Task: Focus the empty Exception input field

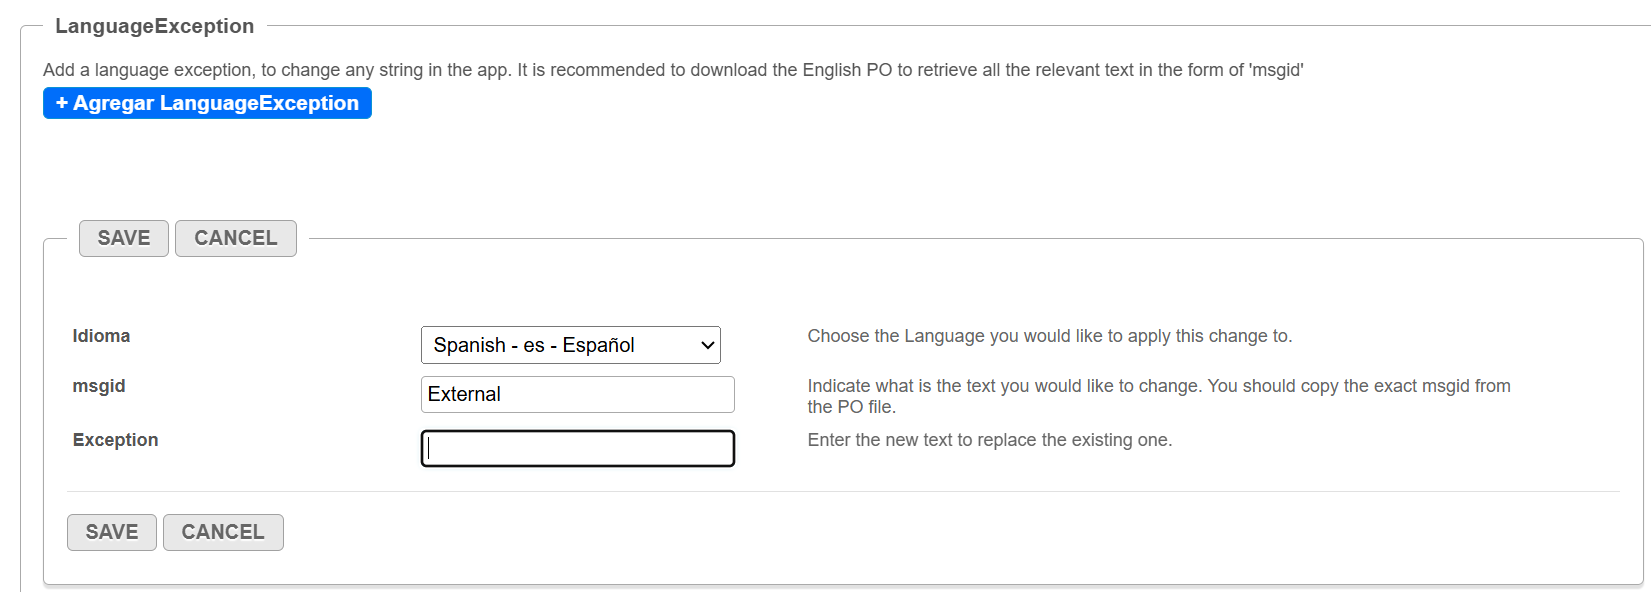Action: [x=578, y=448]
